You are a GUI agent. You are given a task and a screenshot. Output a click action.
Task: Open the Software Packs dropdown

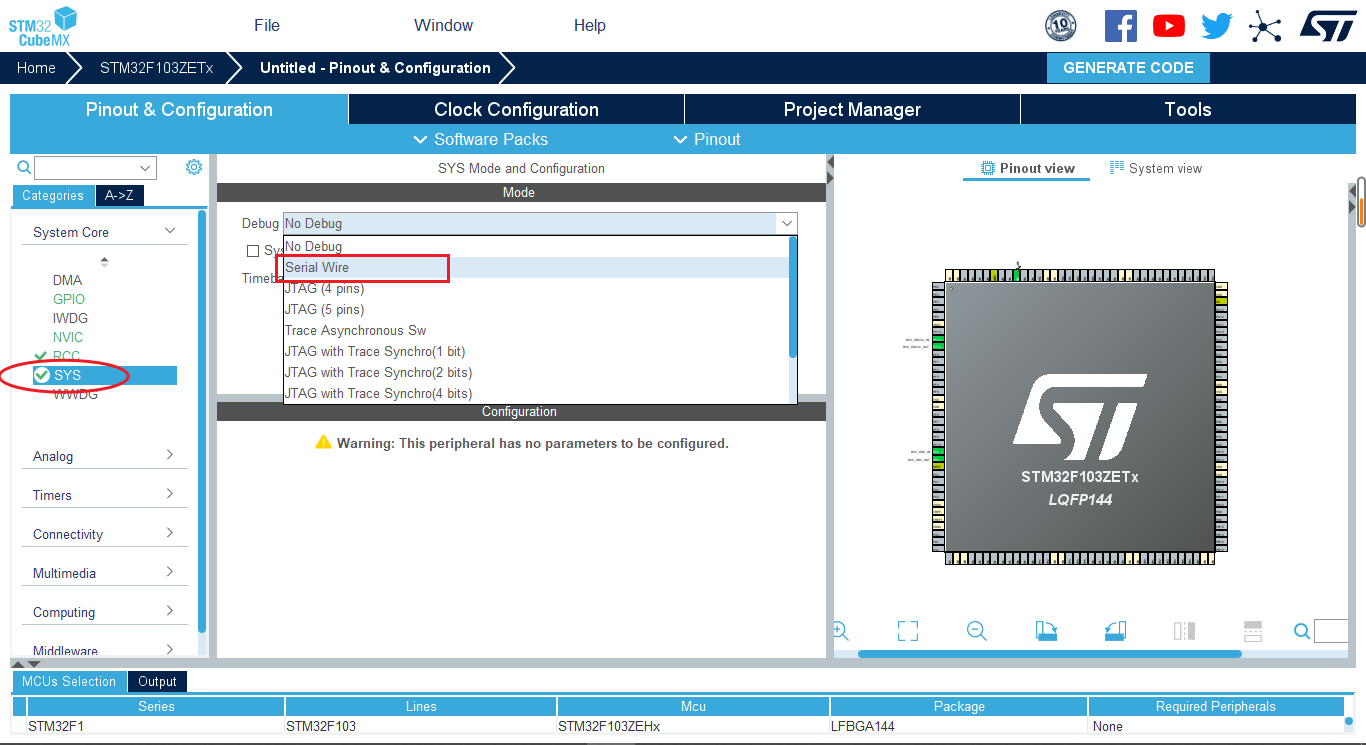(x=481, y=139)
